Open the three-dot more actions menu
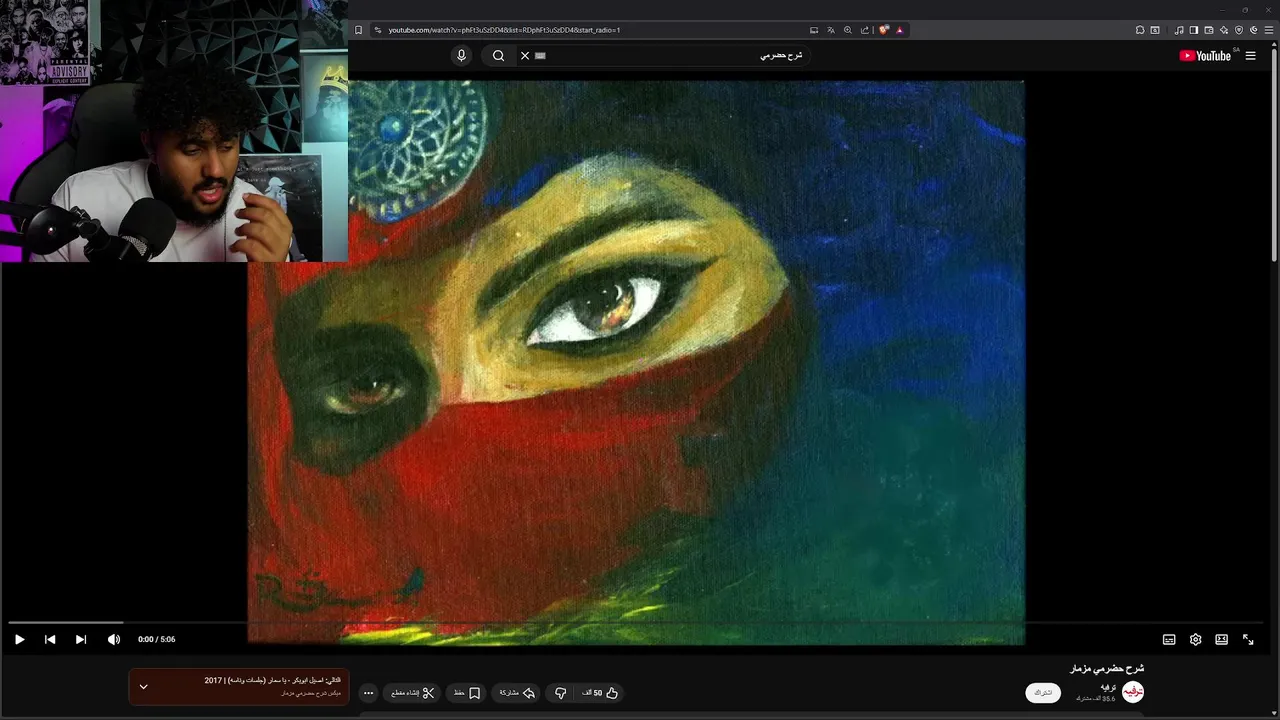 coord(368,692)
